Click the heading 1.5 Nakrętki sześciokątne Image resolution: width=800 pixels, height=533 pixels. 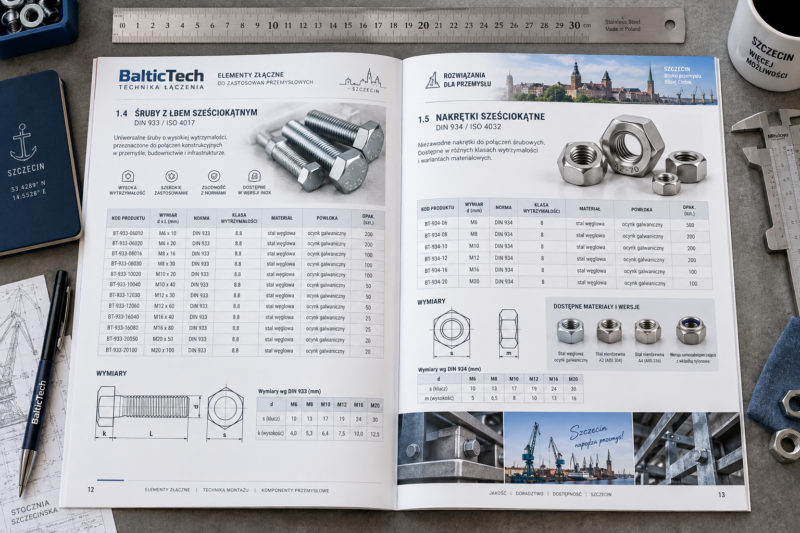[482, 117]
